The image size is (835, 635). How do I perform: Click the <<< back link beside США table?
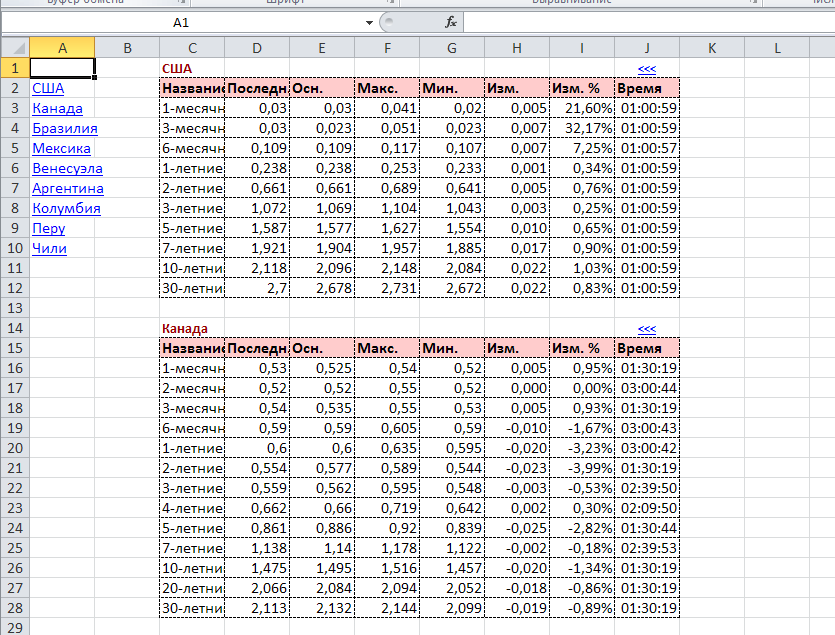[x=646, y=68]
